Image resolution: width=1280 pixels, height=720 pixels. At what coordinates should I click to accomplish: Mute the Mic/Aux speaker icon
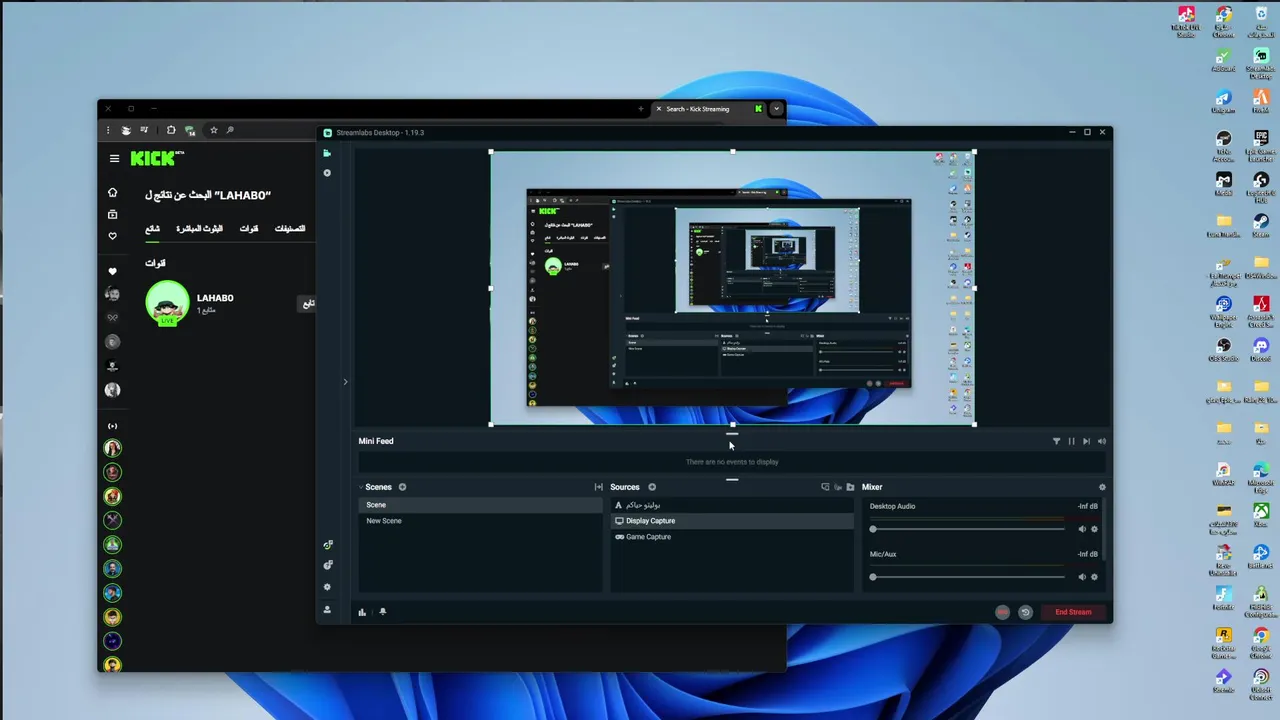pos(1082,577)
